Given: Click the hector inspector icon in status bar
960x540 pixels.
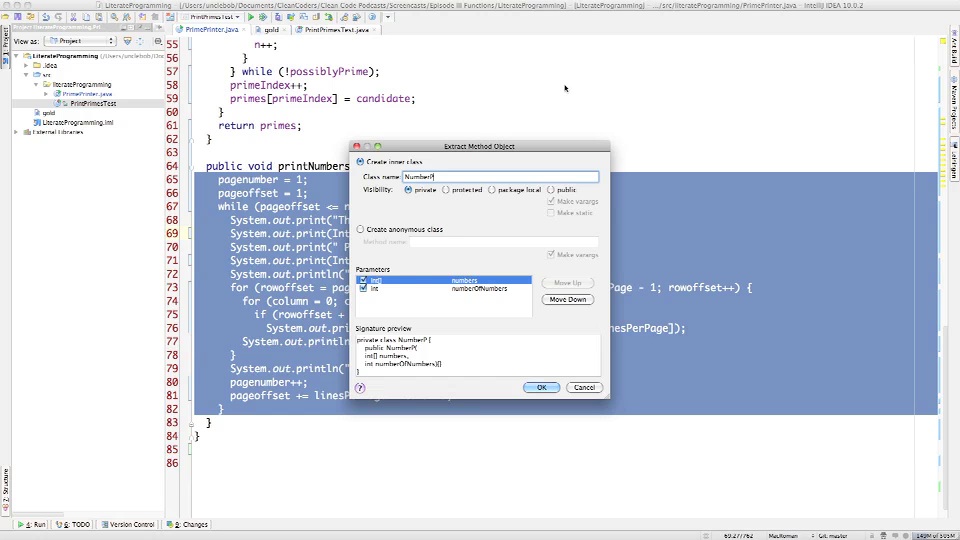Looking at the screenshot, I should 883,536.
